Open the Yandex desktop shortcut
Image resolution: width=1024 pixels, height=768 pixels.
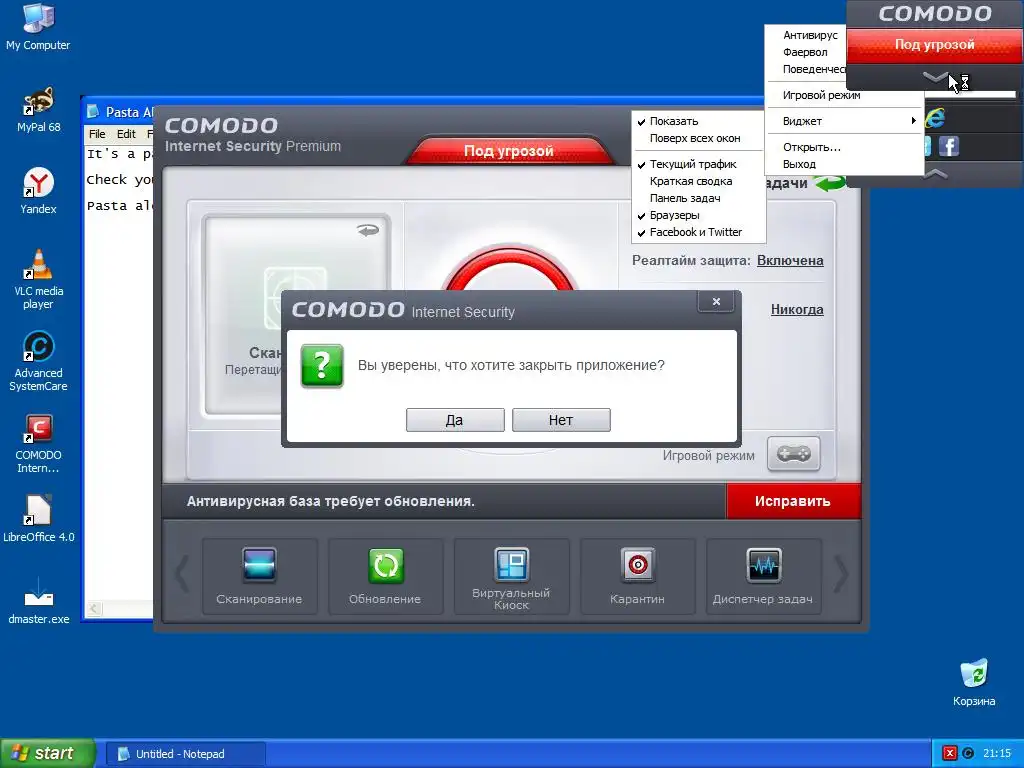coord(38,191)
